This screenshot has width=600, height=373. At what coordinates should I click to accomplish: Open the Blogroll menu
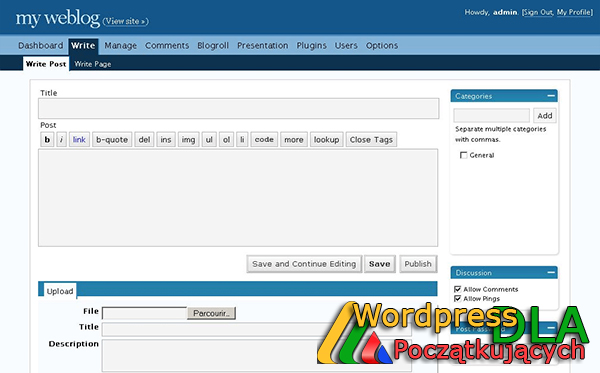[x=213, y=46]
